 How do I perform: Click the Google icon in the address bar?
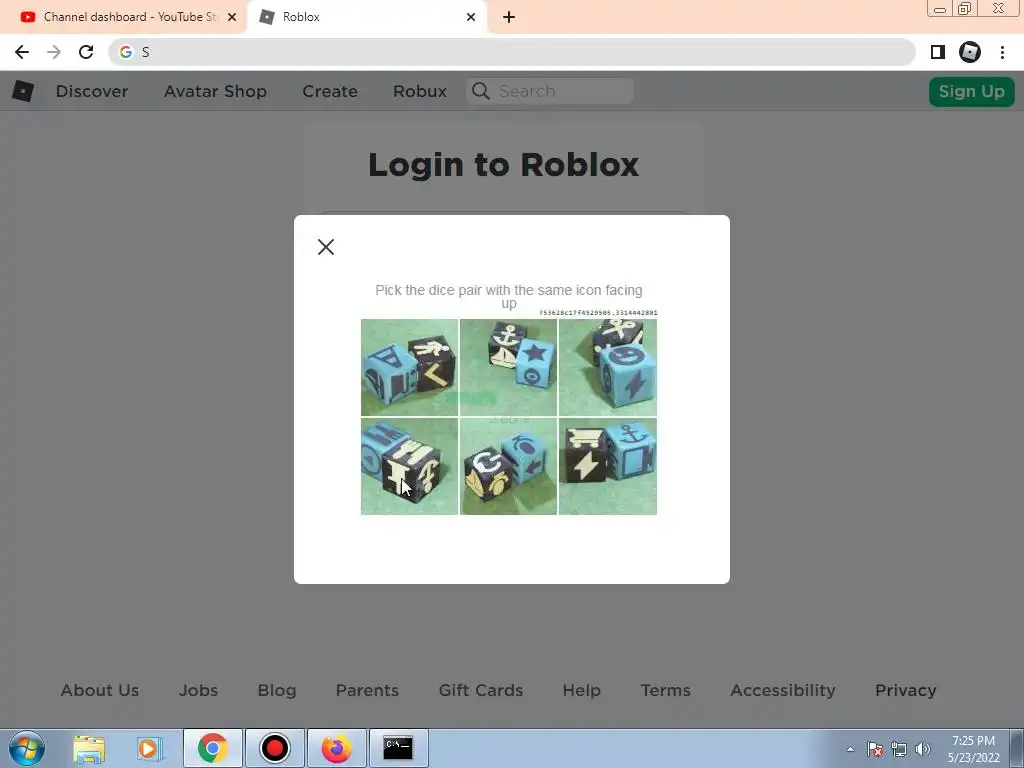coord(125,52)
